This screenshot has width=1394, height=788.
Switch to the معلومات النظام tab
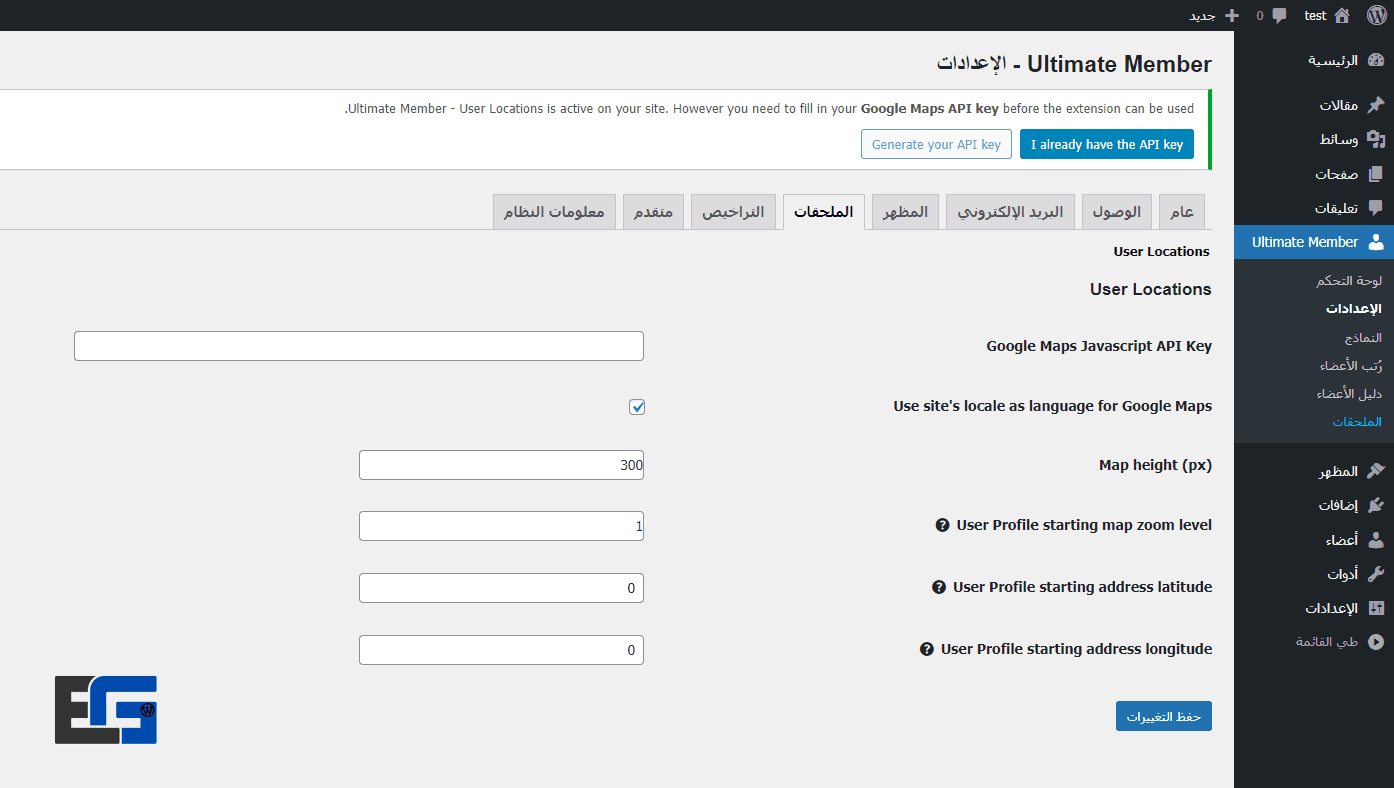[x=554, y=211]
